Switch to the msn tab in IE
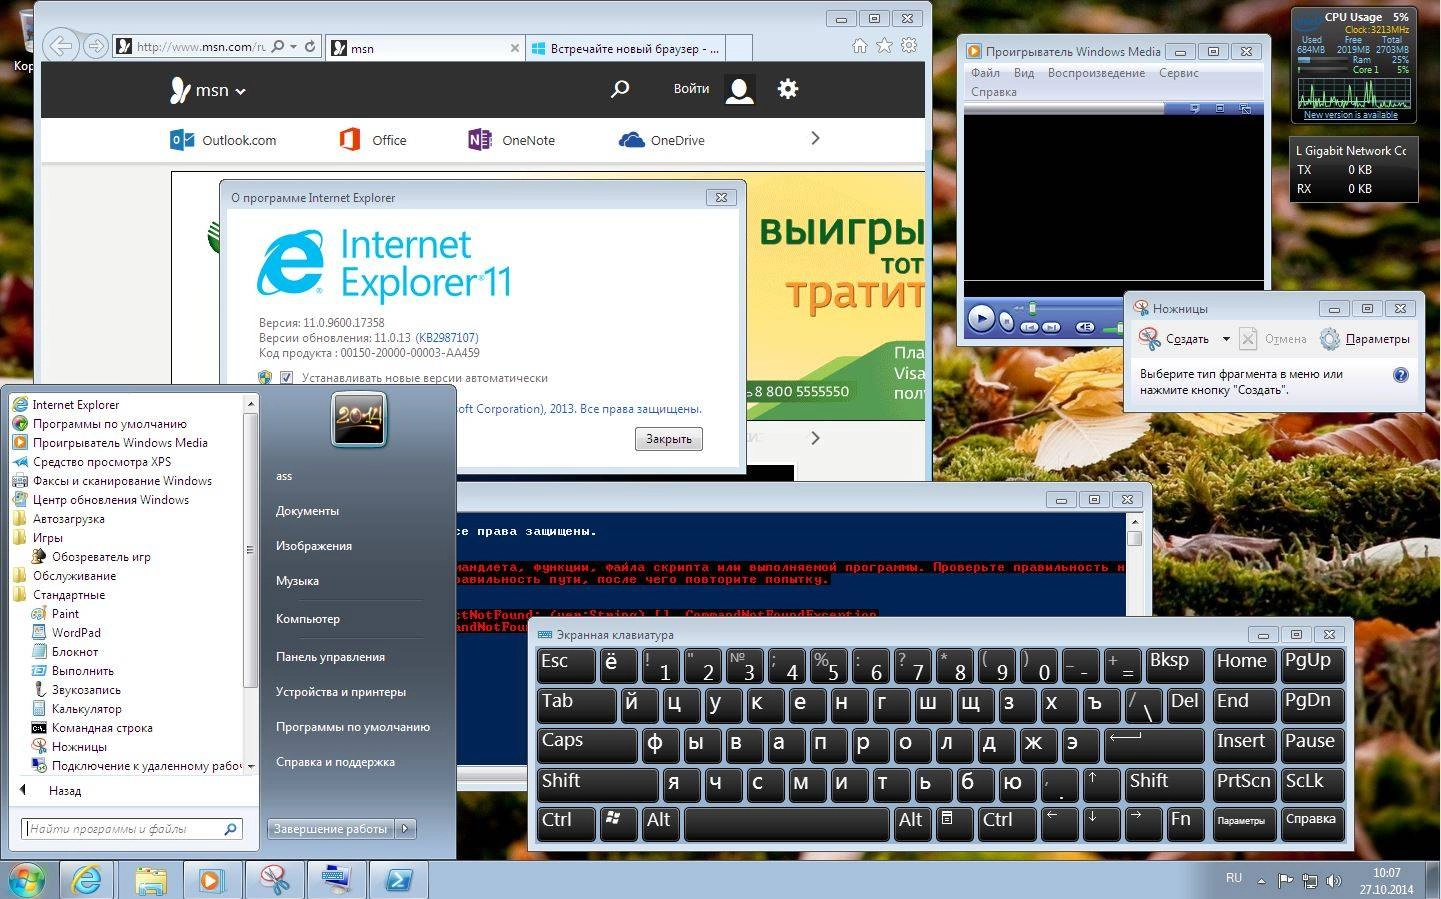This screenshot has width=1441, height=899. [424, 48]
